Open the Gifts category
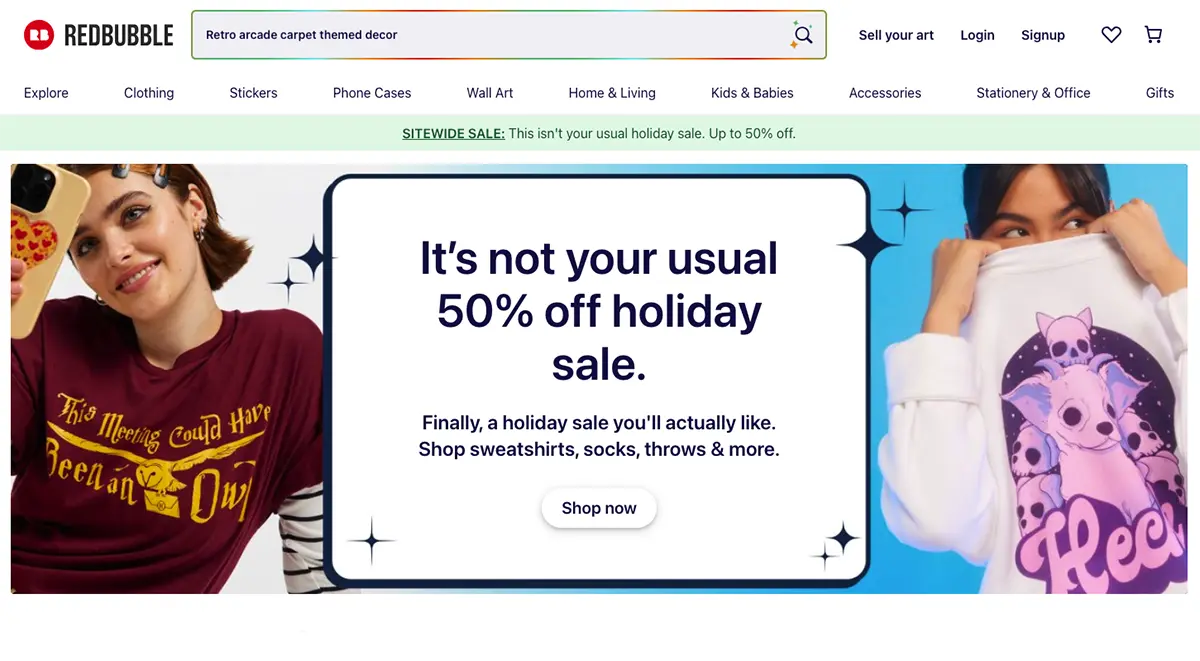 point(1159,93)
